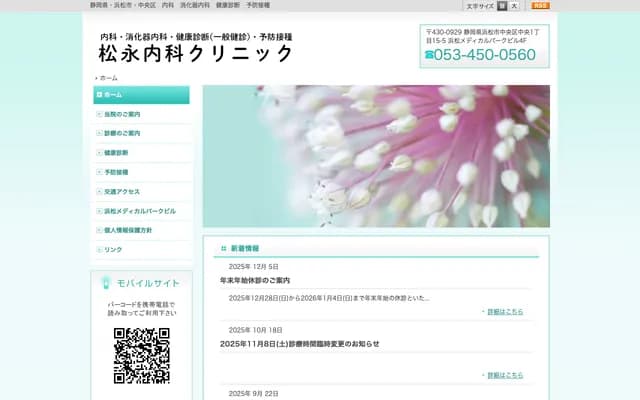Open 当院のご案内 in the sidebar
Screen dimensions: 640x400
(x=123, y=114)
